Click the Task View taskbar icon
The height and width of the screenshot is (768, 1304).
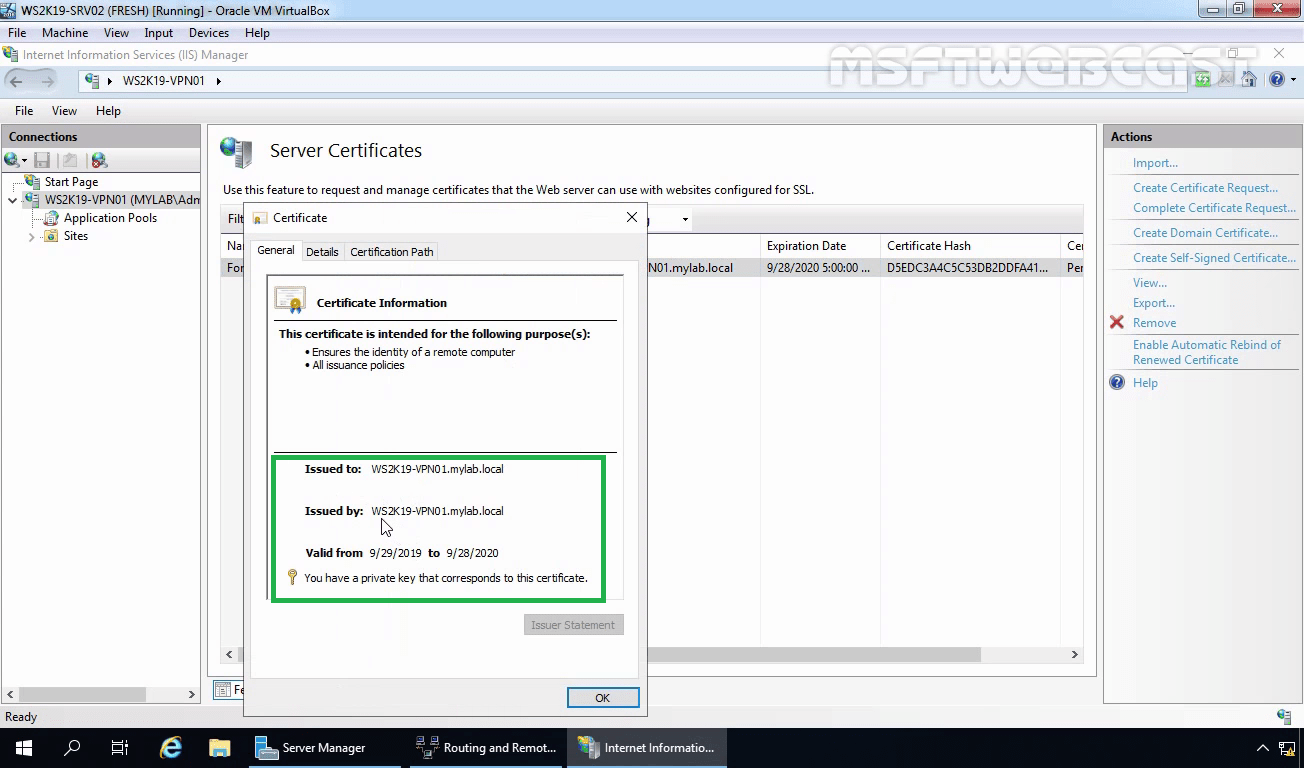pyautogui.click(x=120, y=747)
